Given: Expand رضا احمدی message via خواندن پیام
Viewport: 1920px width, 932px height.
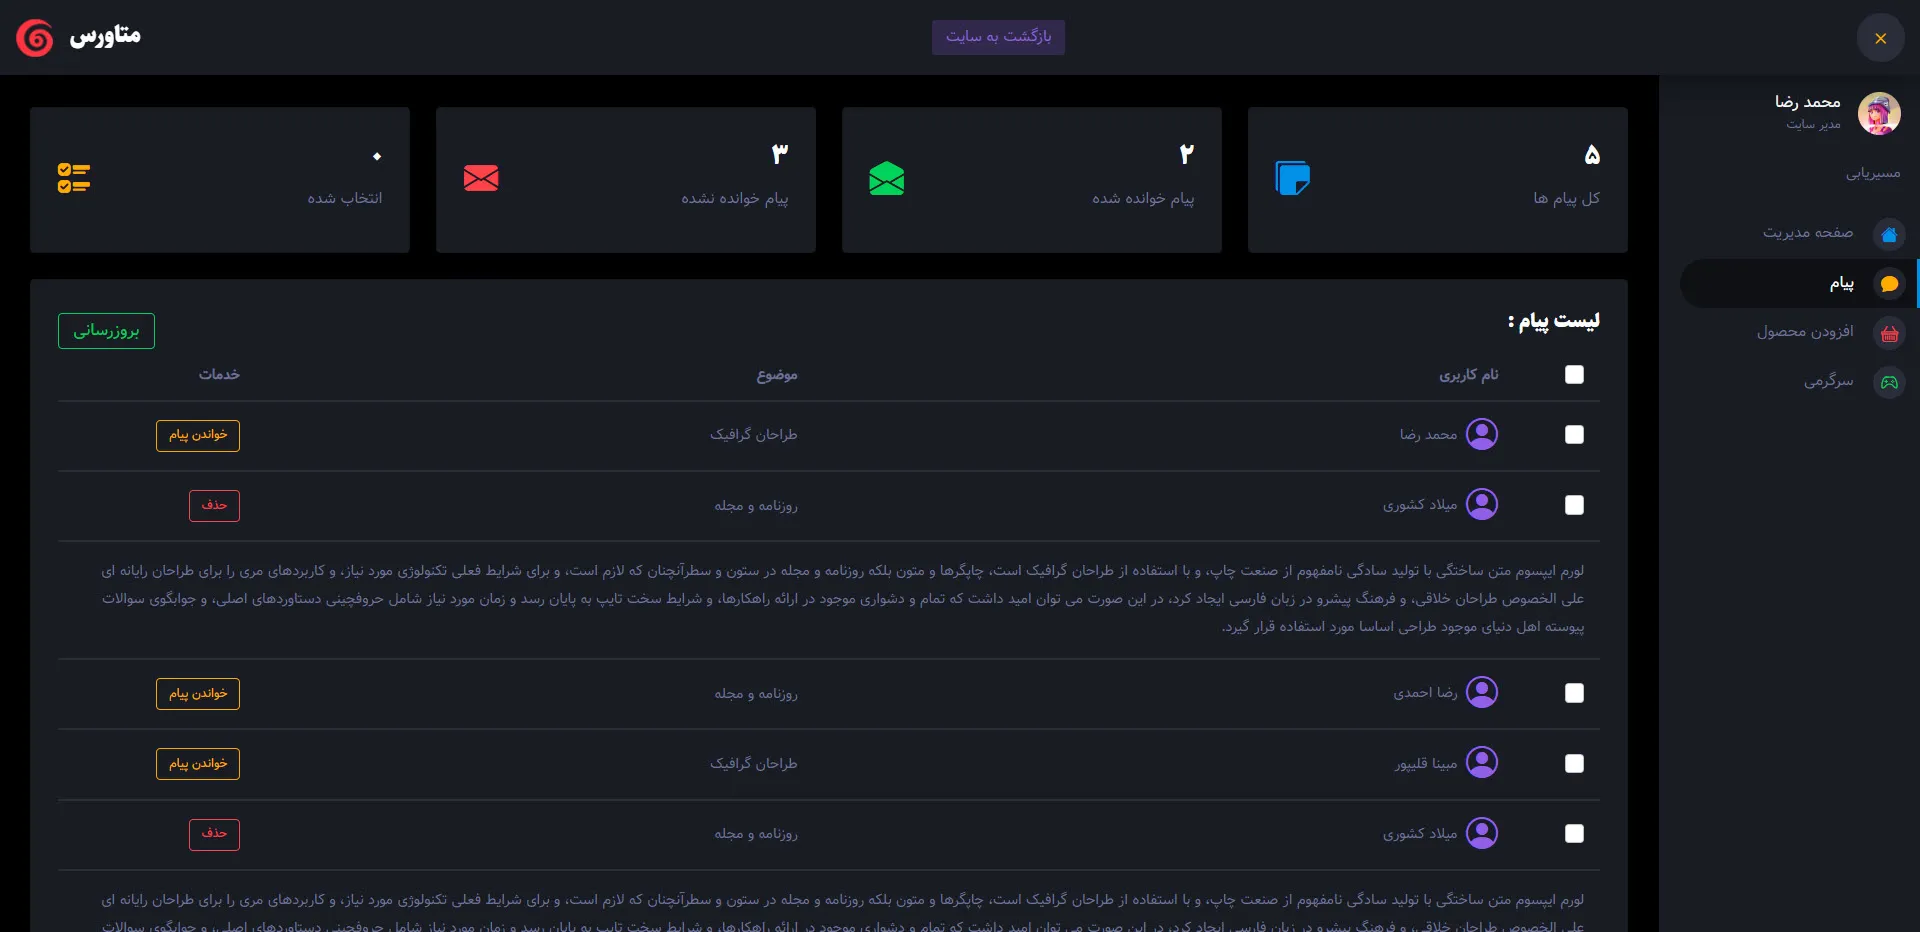Looking at the screenshot, I should tap(198, 694).
